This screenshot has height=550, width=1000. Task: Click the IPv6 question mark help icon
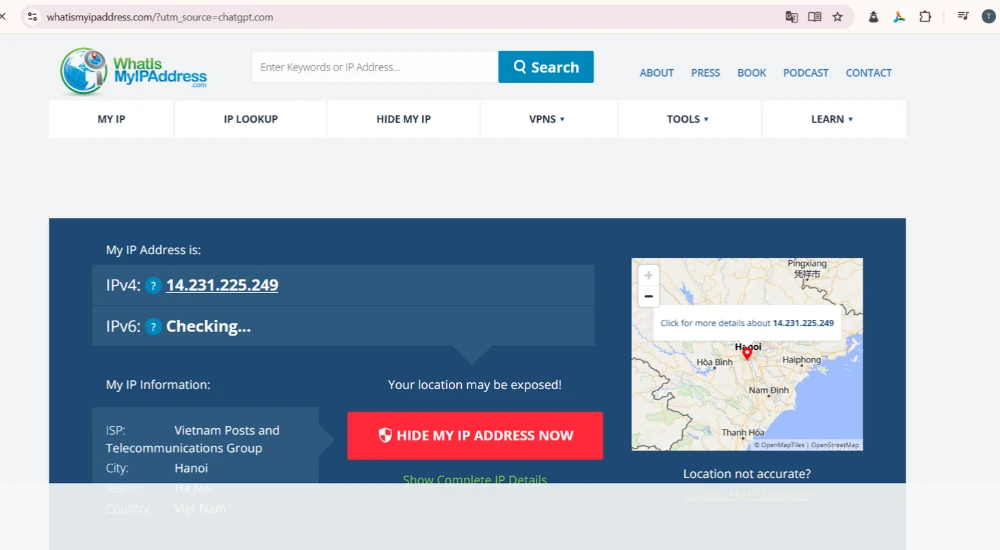point(153,327)
